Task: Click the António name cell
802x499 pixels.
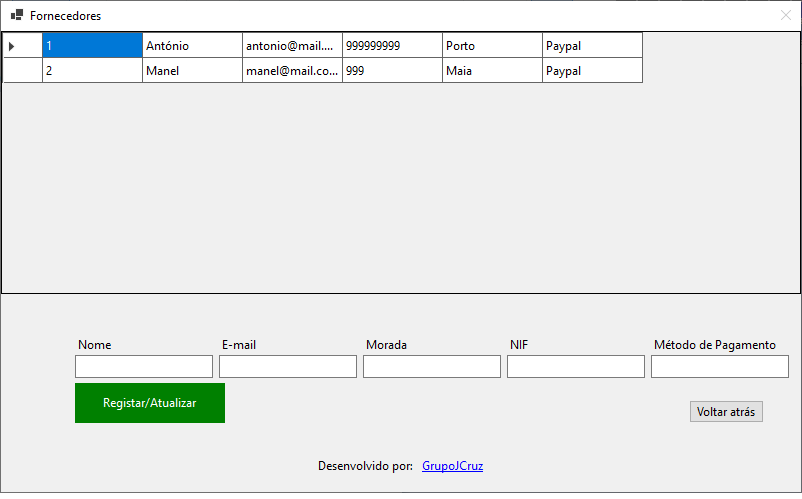Action: click(192, 46)
